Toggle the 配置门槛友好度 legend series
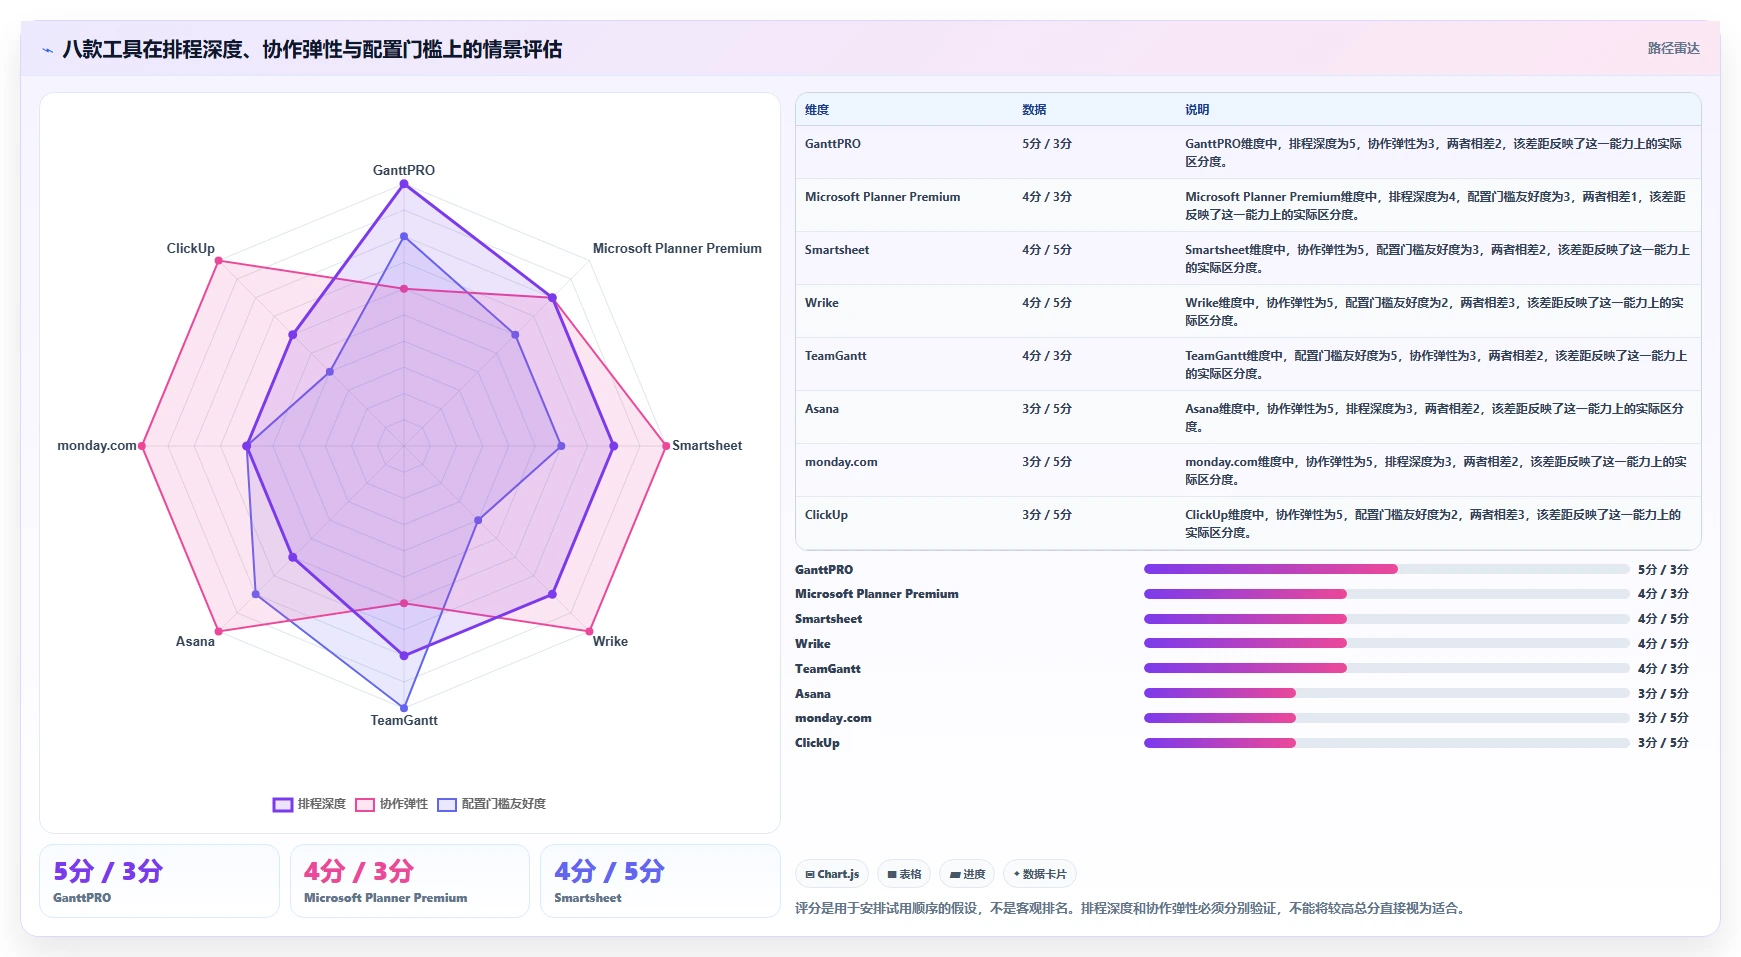Image resolution: width=1741 pixels, height=957 pixels. coord(491,804)
